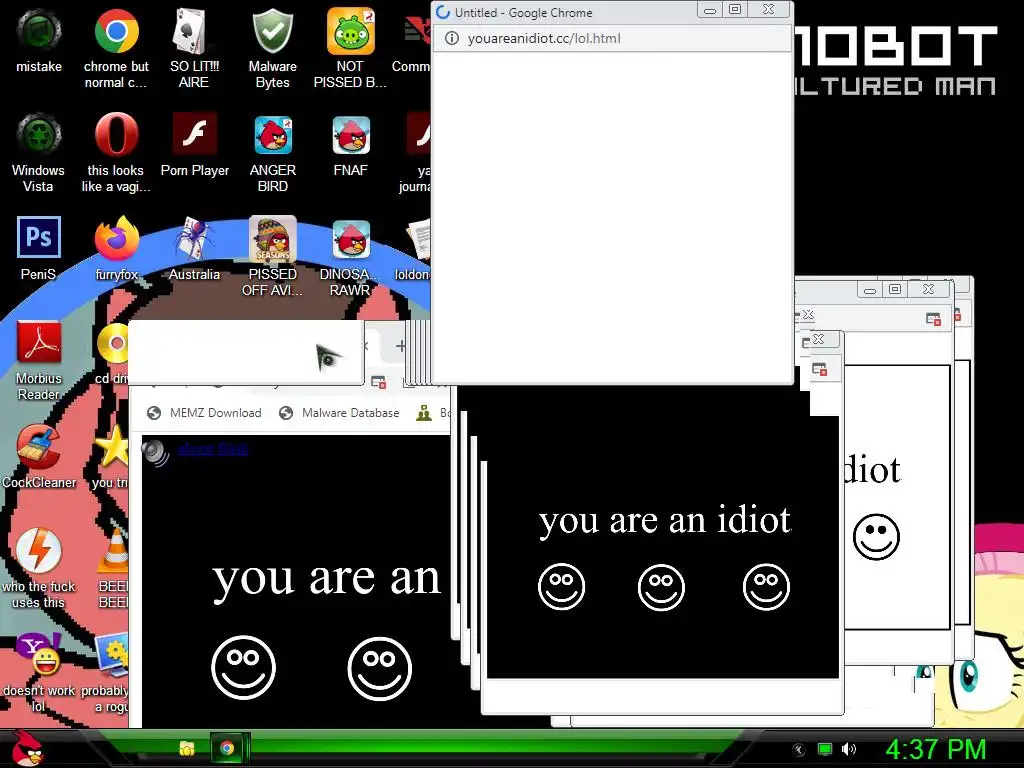Screen dimensions: 1024x768
Task: Open the red Opera 'this looks like...' icon
Action: 116,152
